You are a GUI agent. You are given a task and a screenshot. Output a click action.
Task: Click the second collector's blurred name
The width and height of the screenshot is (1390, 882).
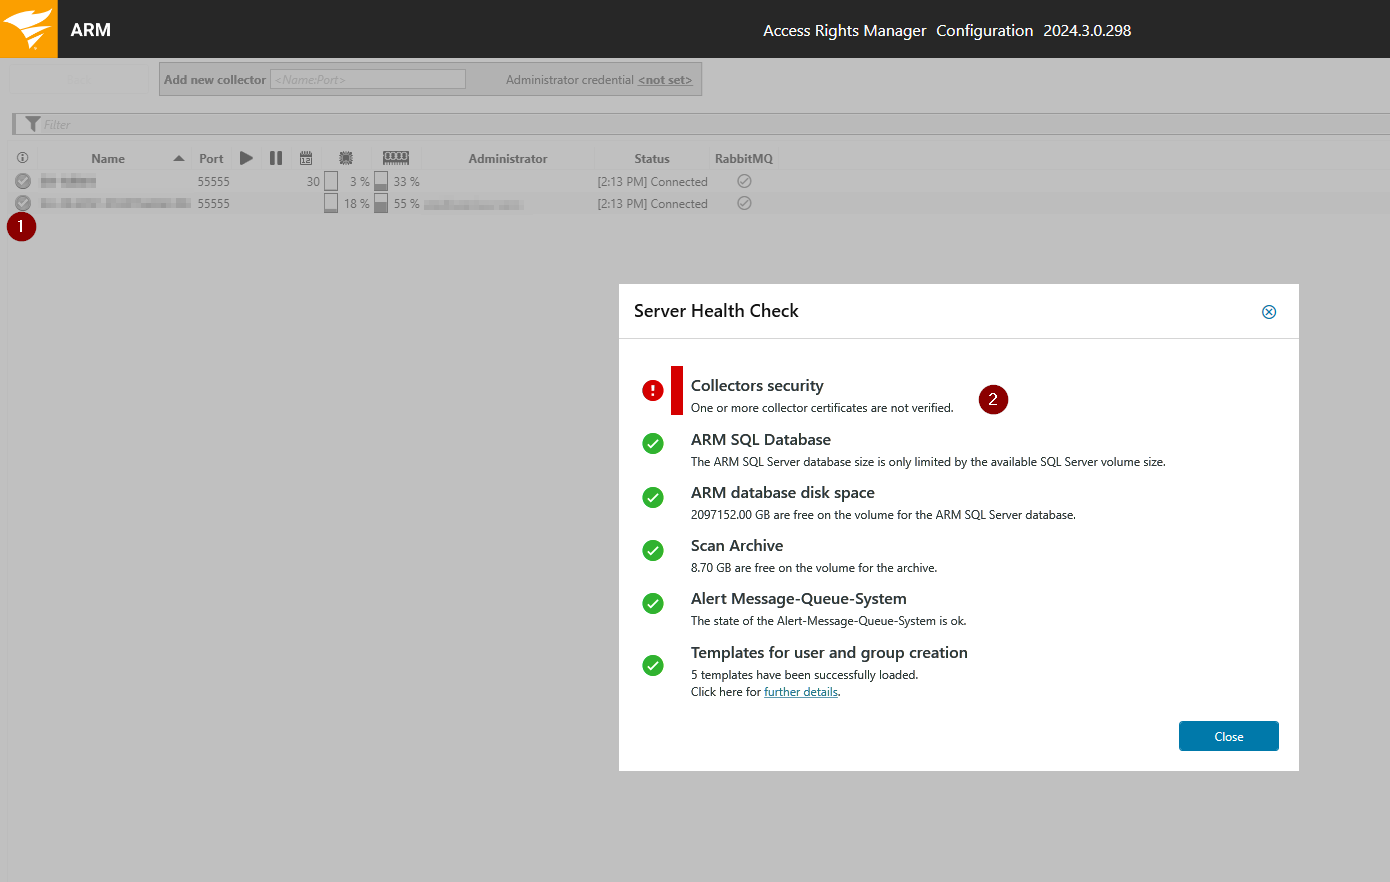(x=115, y=203)
